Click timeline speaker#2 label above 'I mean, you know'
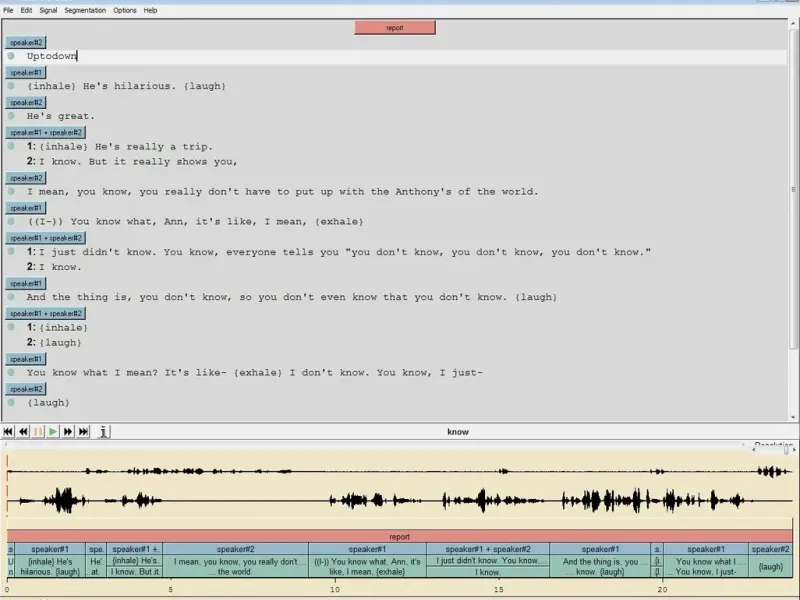 236,549
